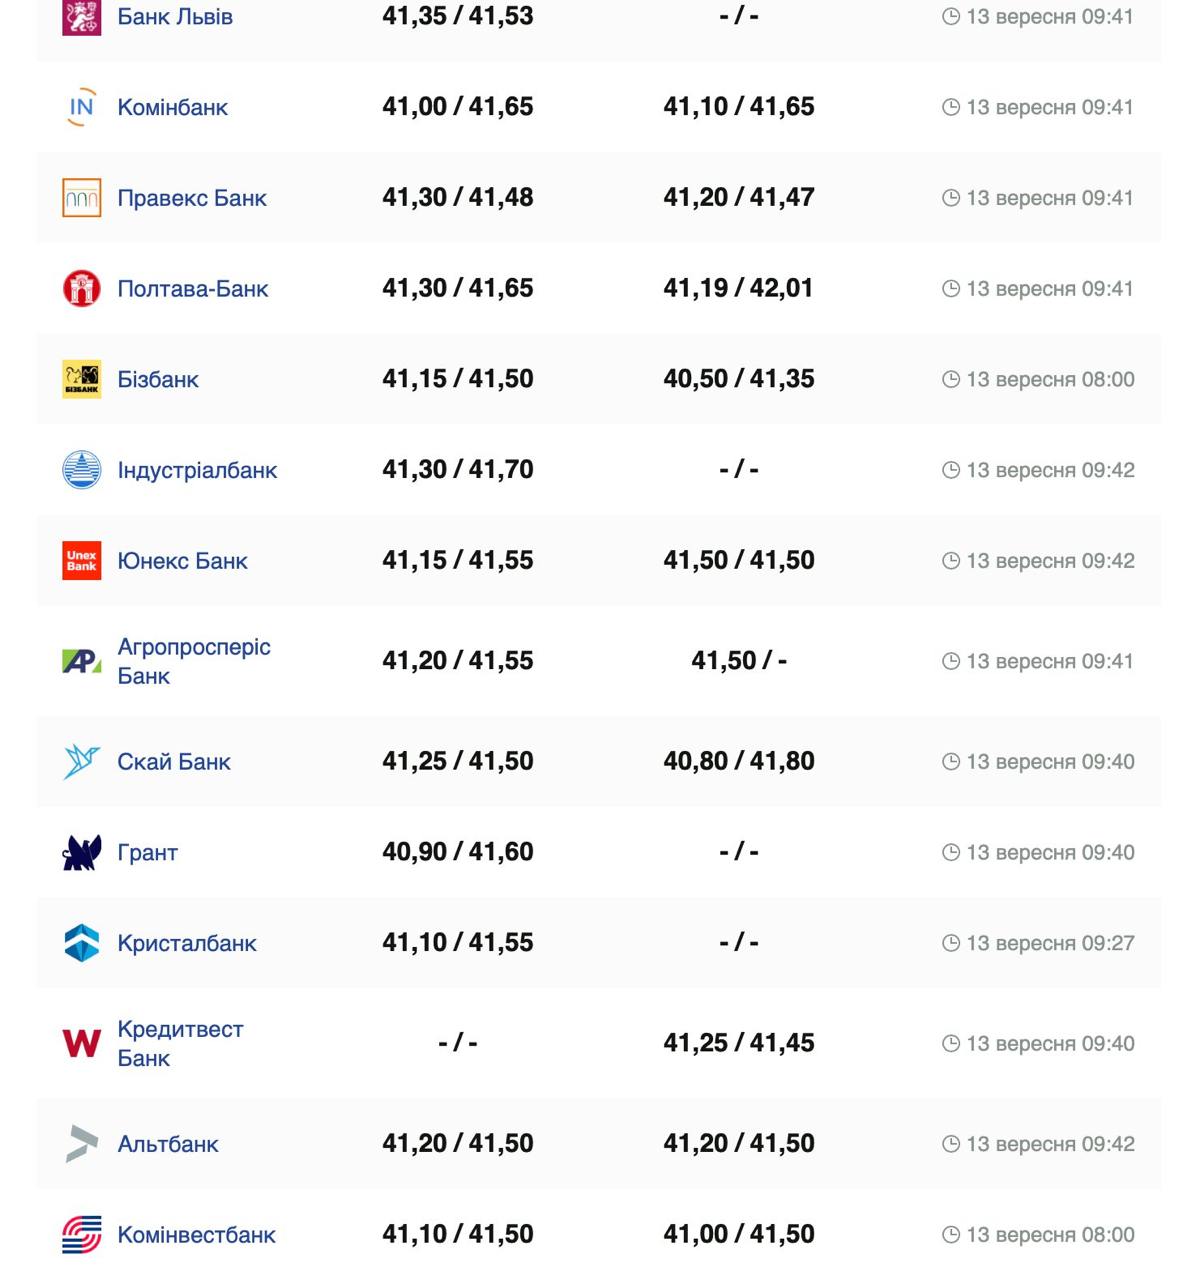Click the red Полтава-Банк logo

pos(81,289)
